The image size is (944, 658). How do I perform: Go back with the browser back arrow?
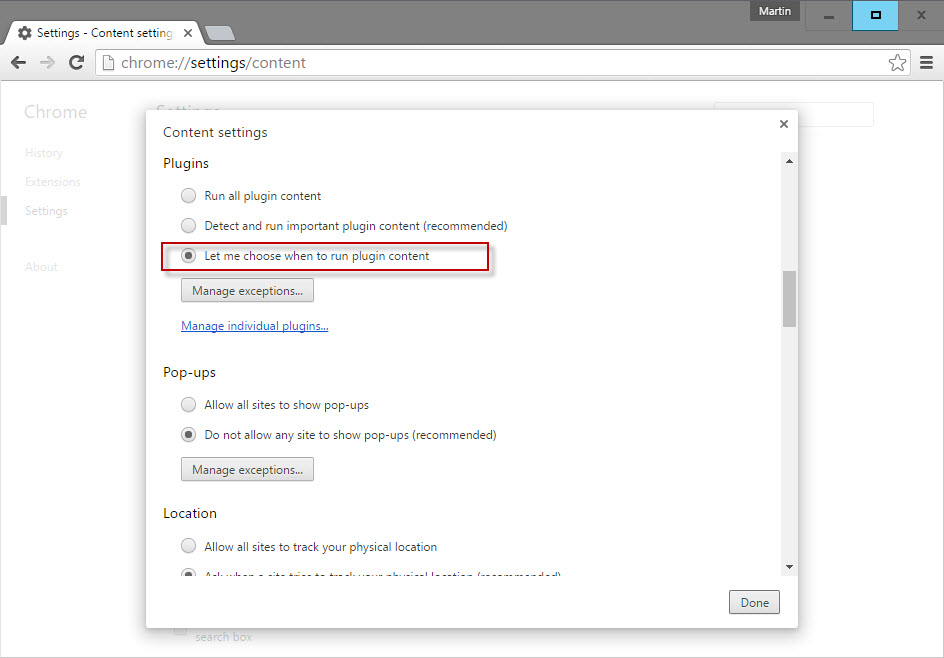[19, 63]
